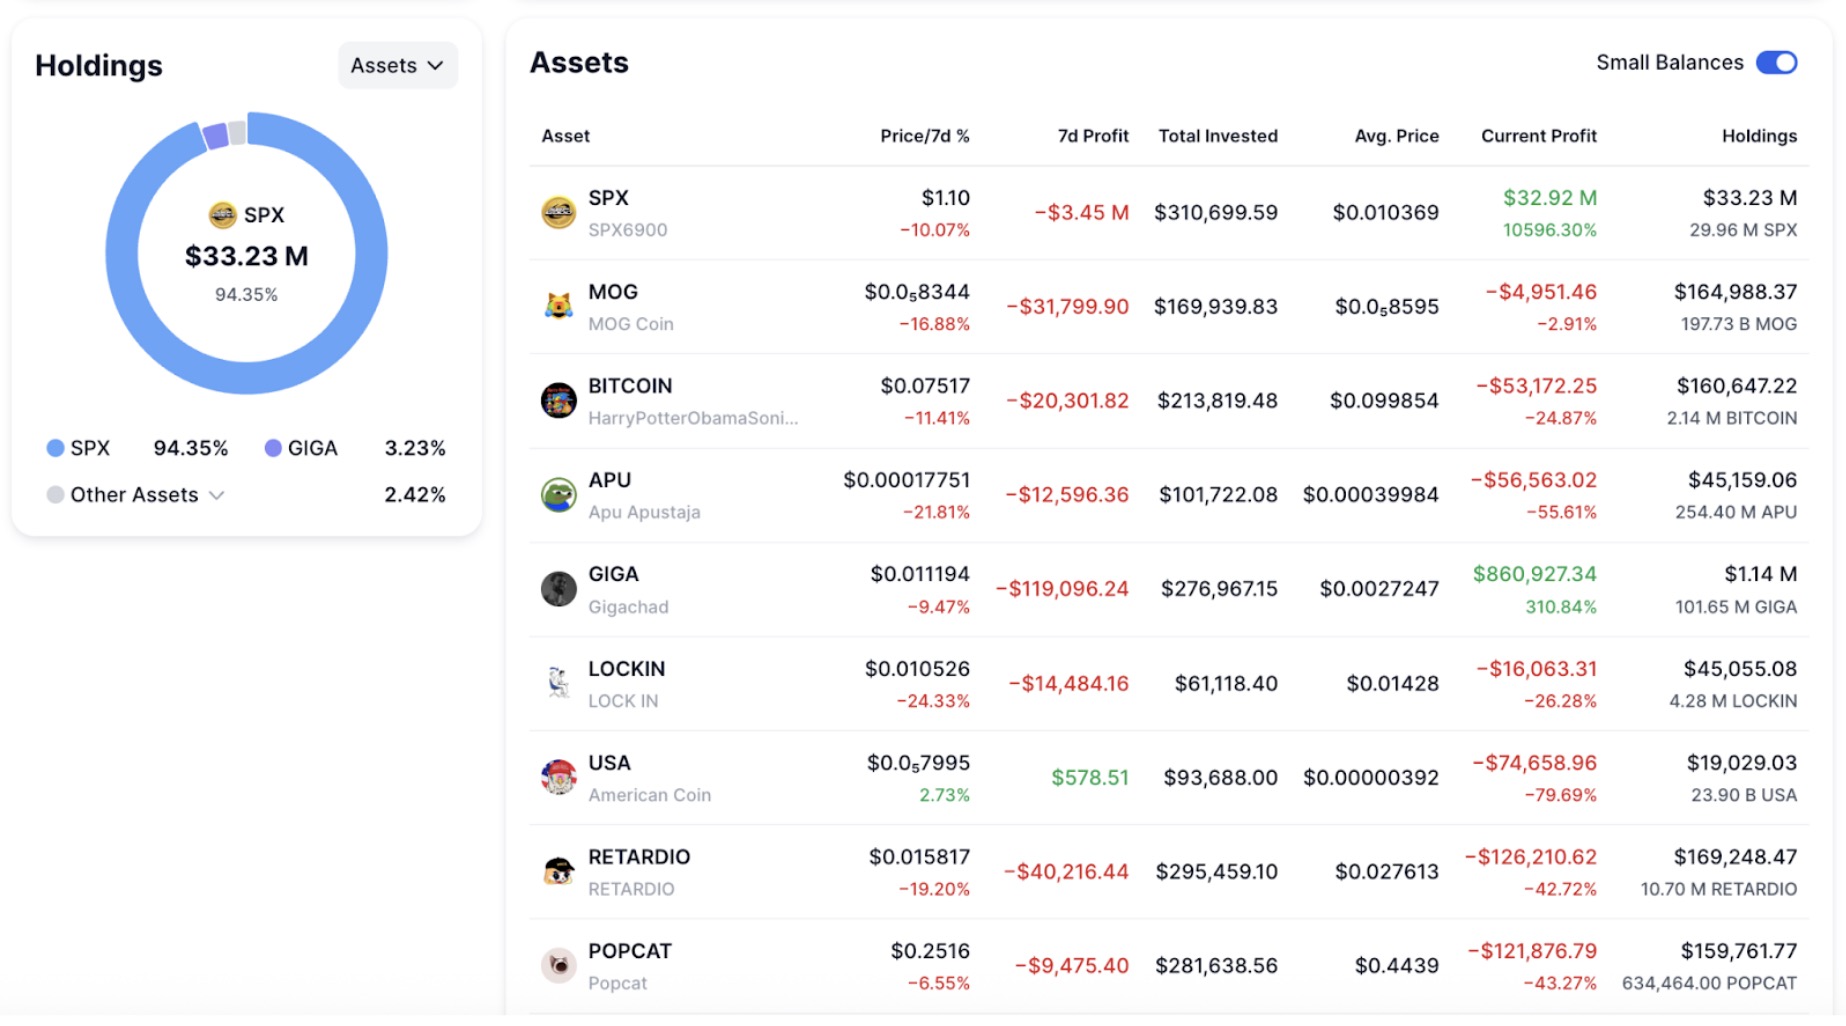Click the purple GIGA legend dot

(x=271, y=448)
